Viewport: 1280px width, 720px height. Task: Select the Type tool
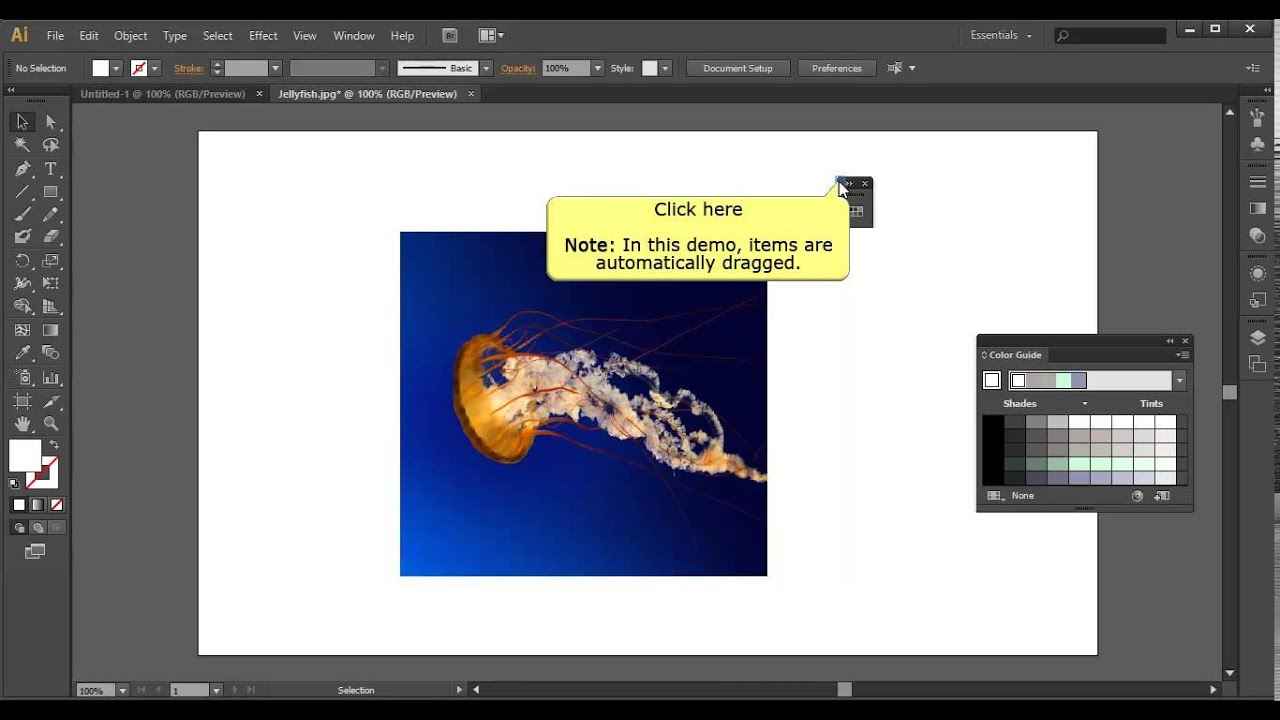pyautogui.click(x=51, y=169)
